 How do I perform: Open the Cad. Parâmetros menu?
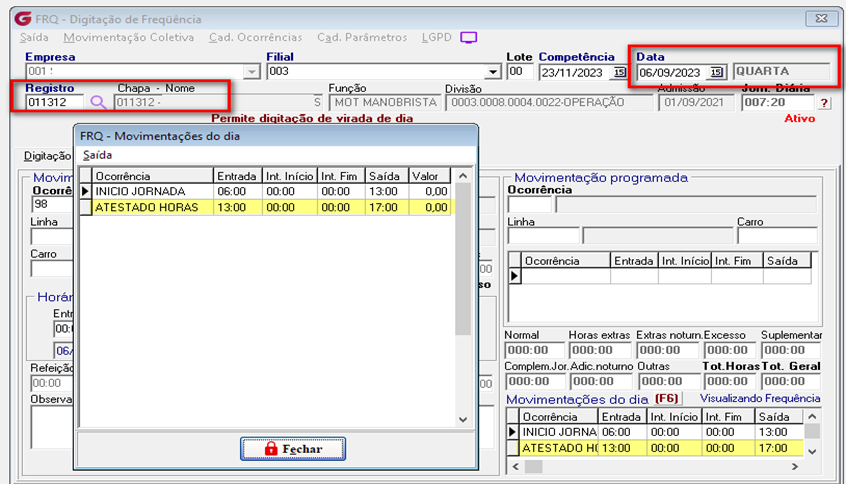(362, 37)
